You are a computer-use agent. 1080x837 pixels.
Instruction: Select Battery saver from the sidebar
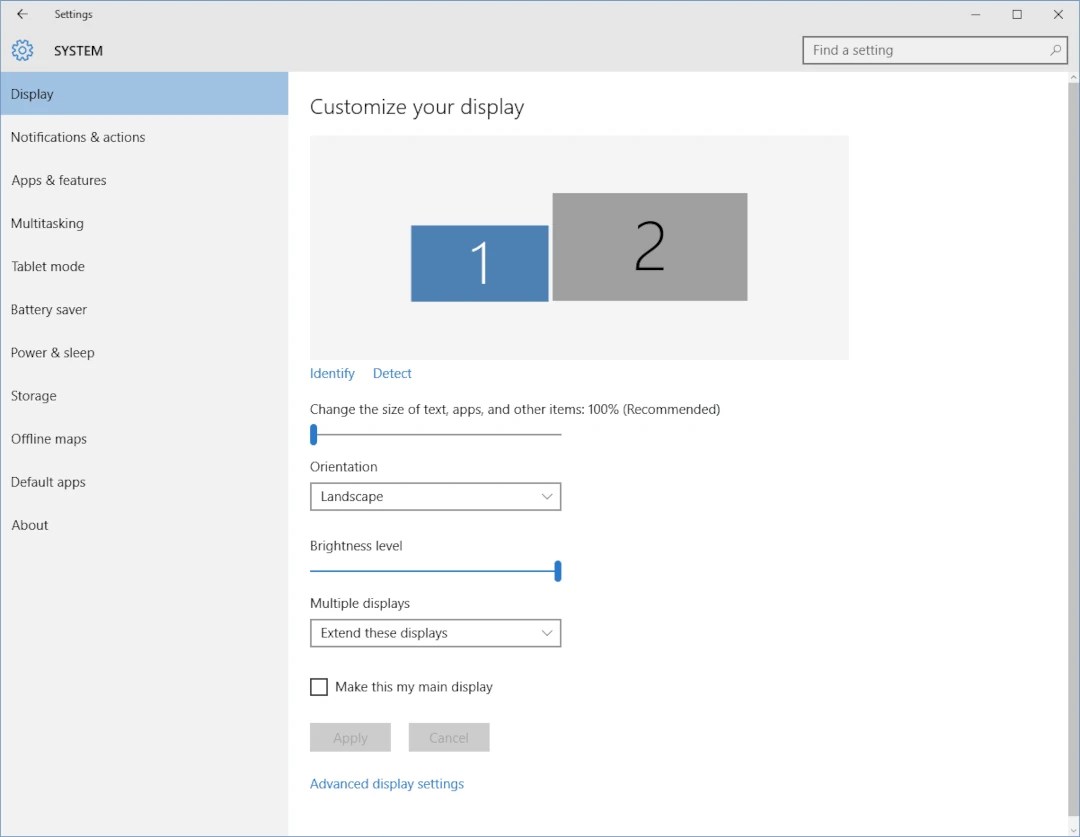click(48, 309)
